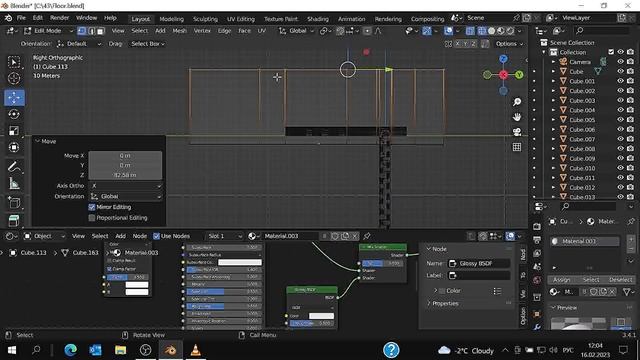Image resolution: width=640 pixels, height=360 pixels.
Task: Collapse the Move operator panel
Action: point(38,141)
